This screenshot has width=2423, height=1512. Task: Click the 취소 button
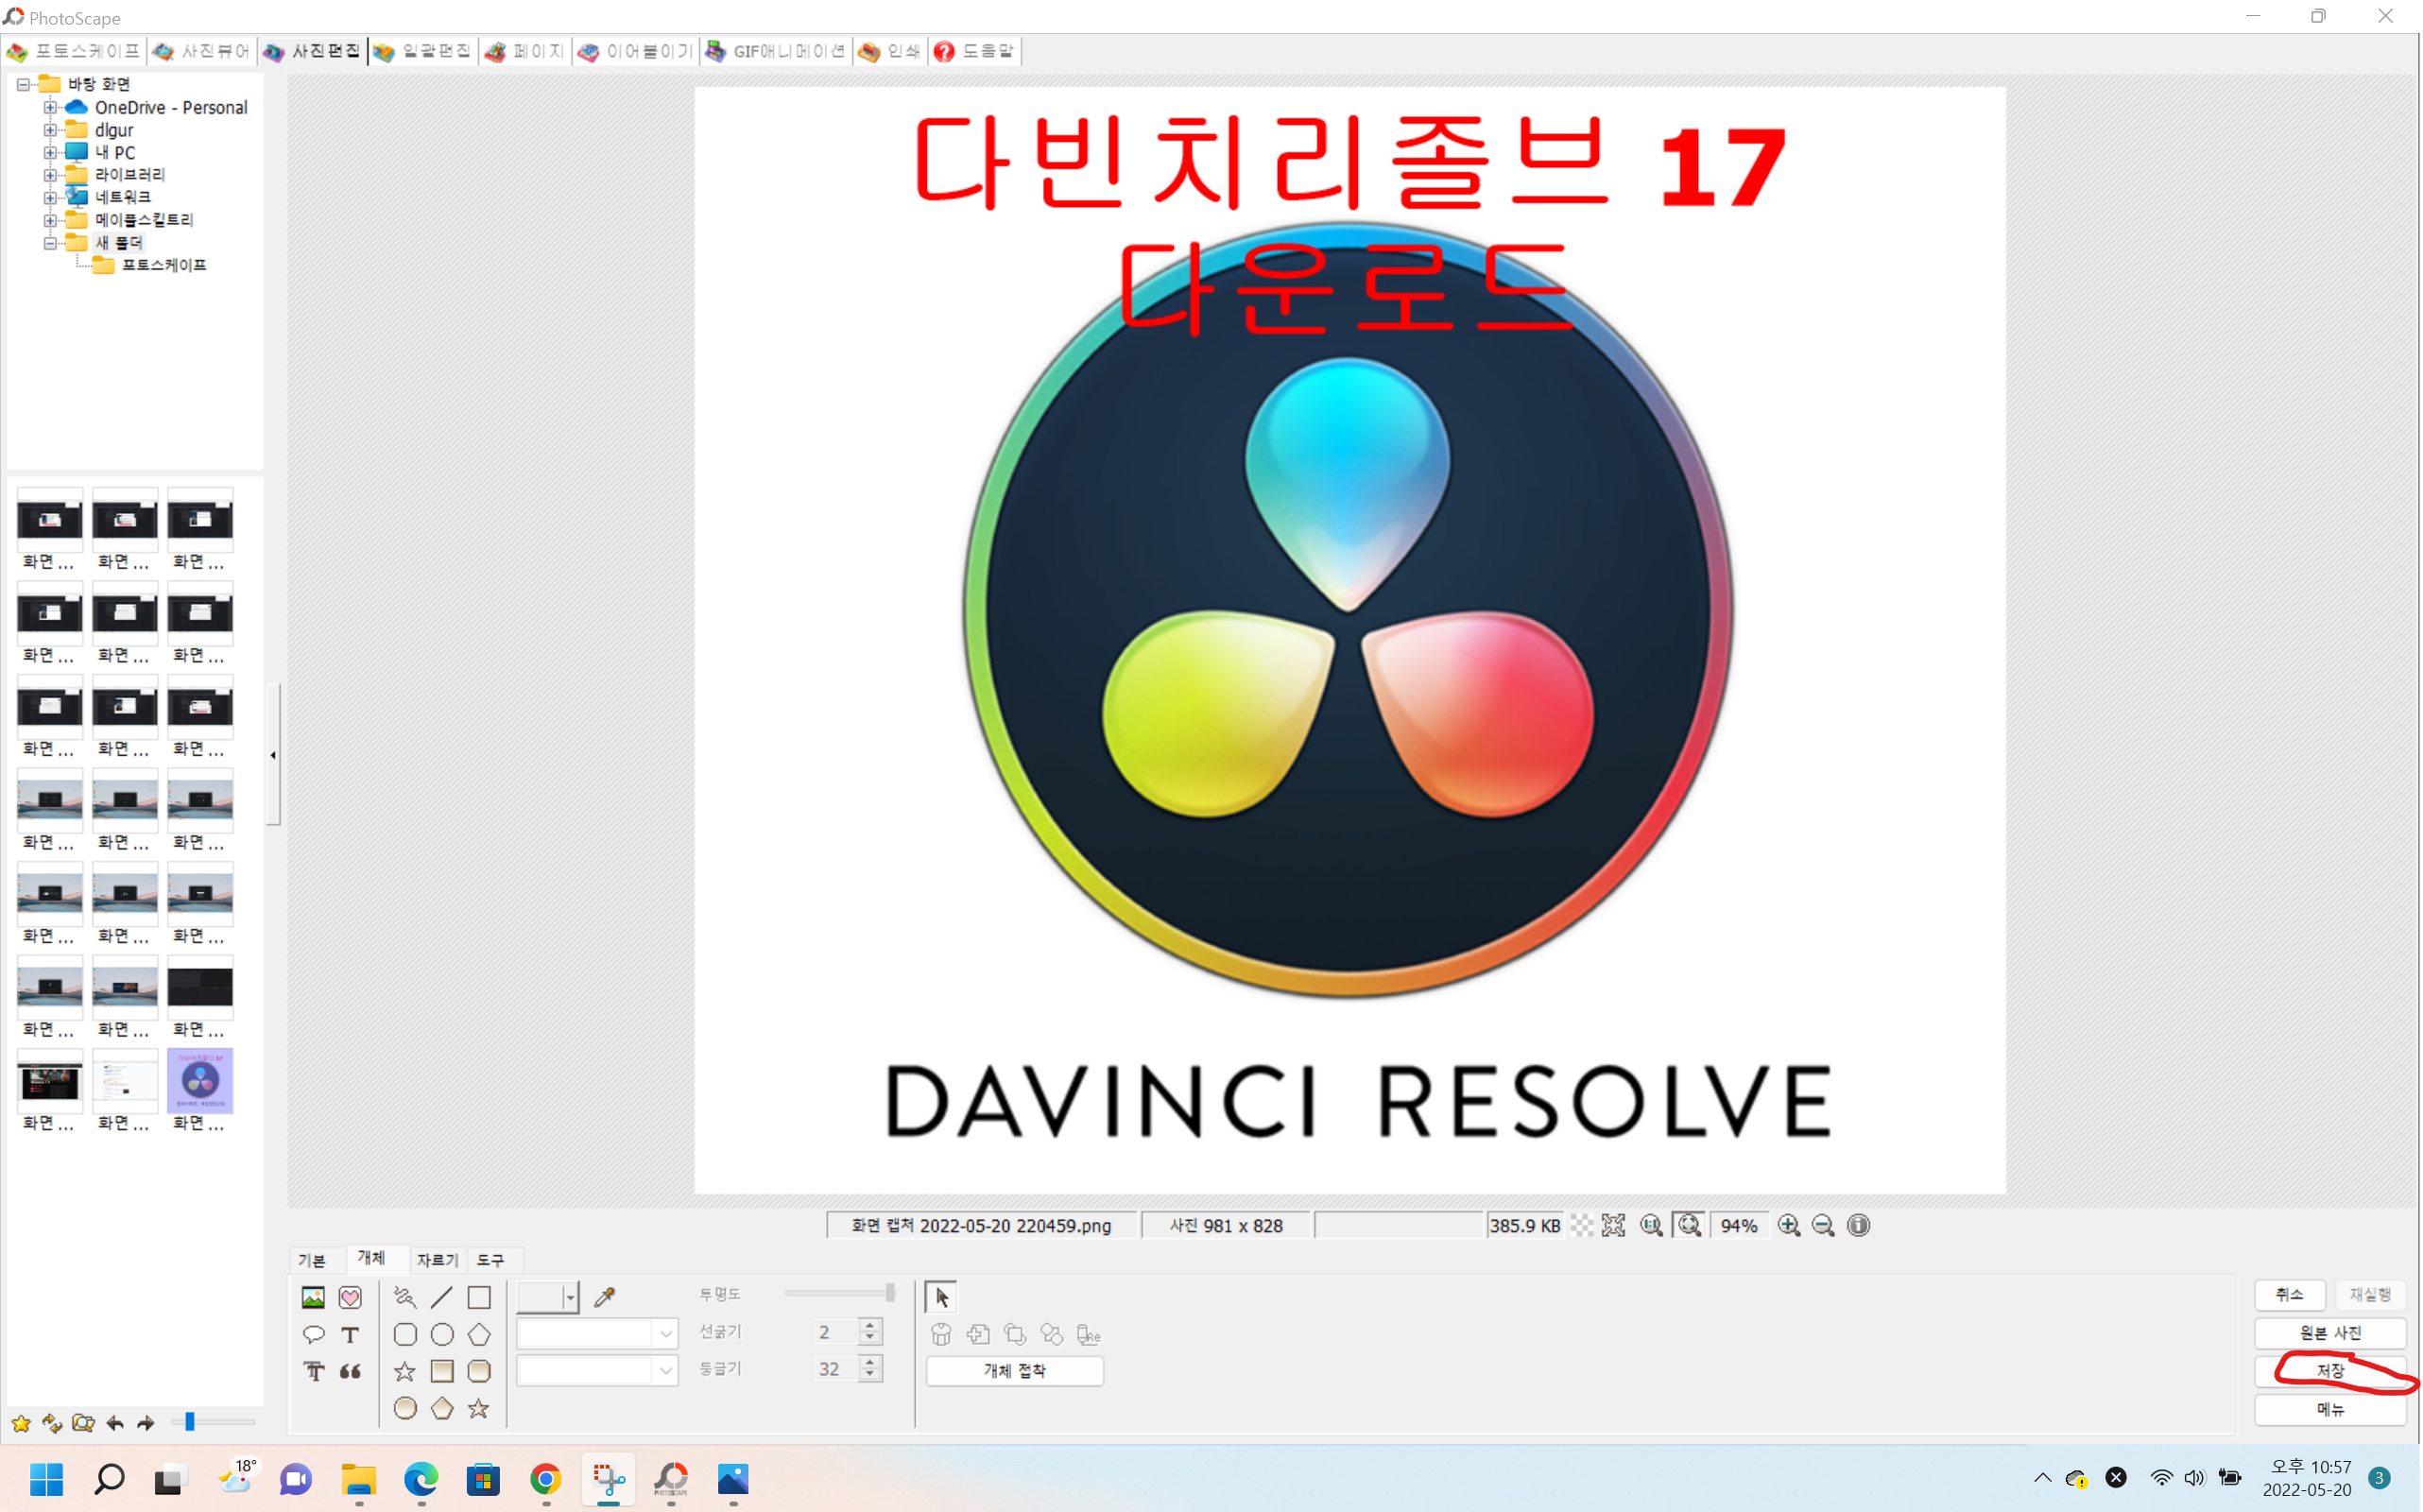[2290, 1295]
